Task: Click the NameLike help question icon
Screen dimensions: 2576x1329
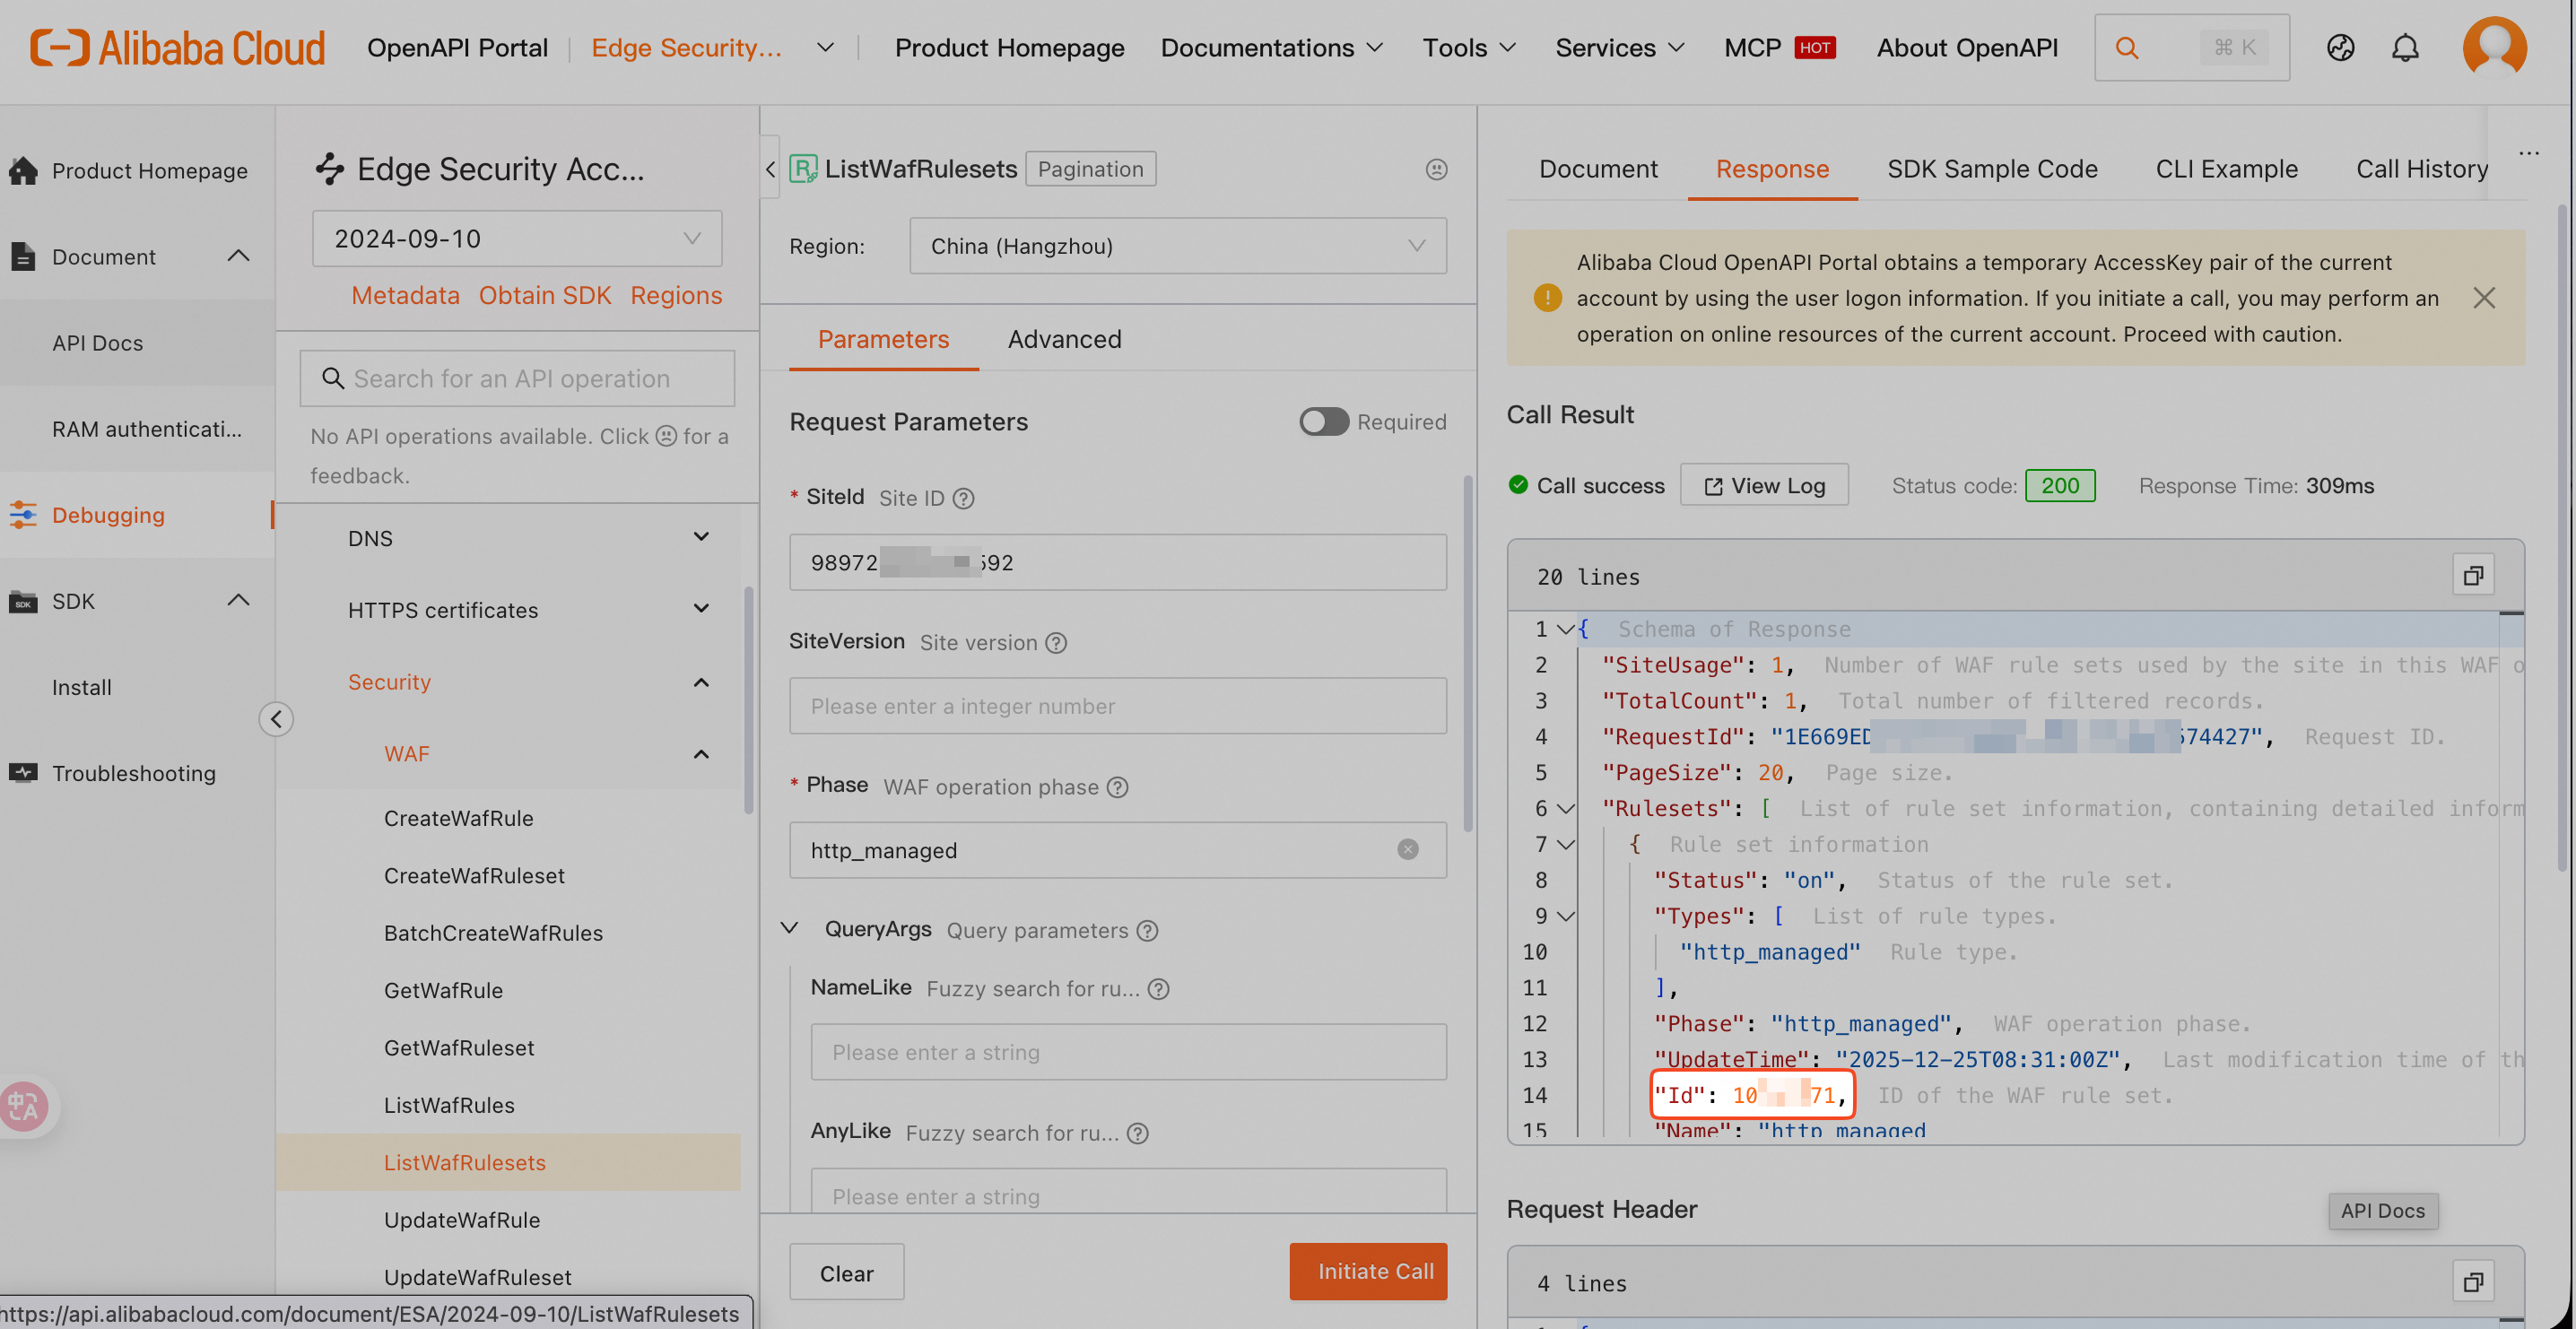Action: click(x=1158, y=989)
